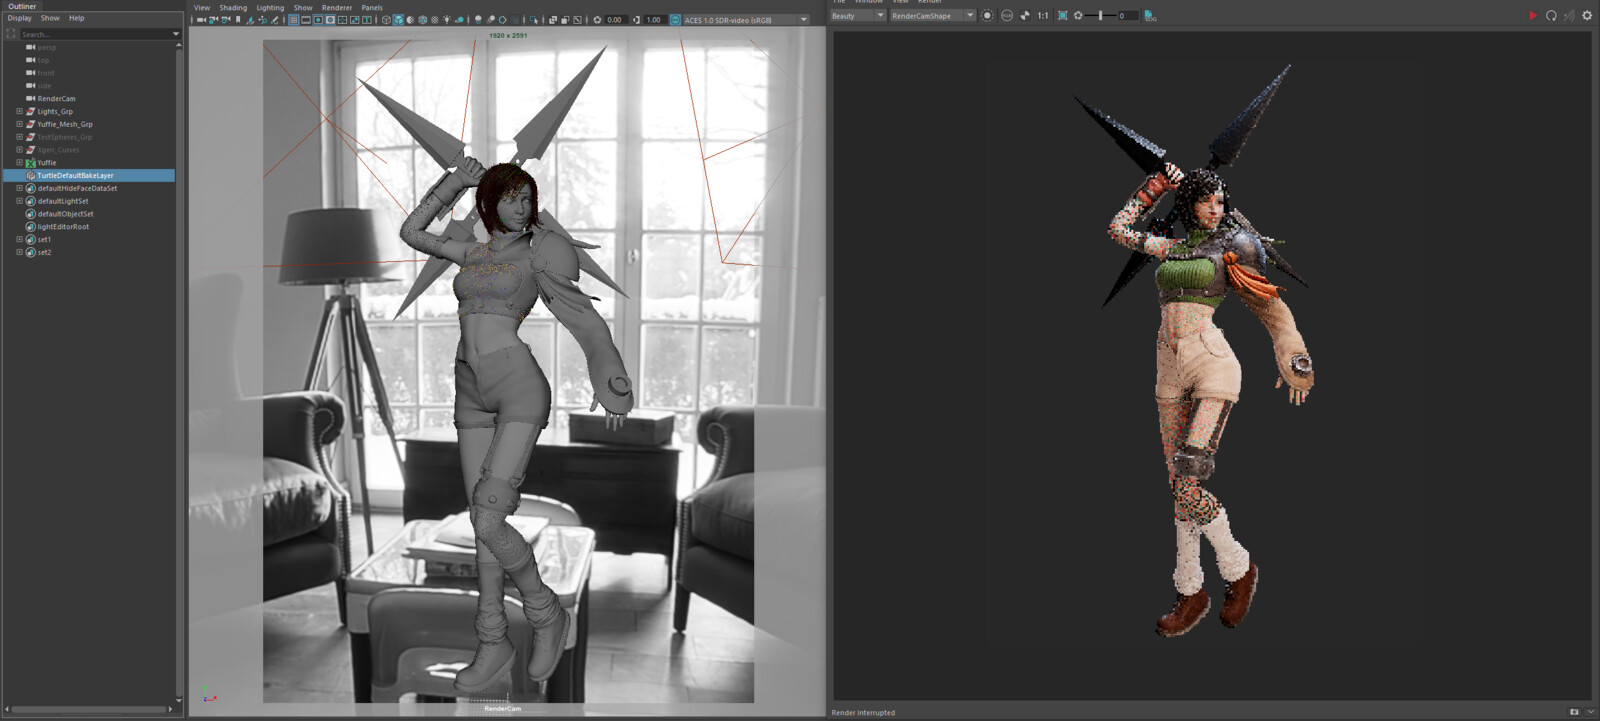Open the Outliner Display menu
1600x721 pixels.
[19, 18]
